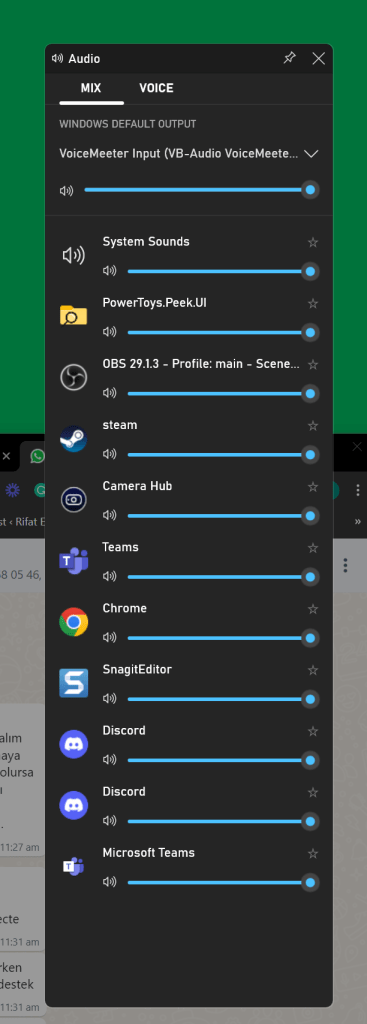Click the OBS application icon
Image resolution: width=367 pixels, height=1024 pixels.
coord(73,377)
